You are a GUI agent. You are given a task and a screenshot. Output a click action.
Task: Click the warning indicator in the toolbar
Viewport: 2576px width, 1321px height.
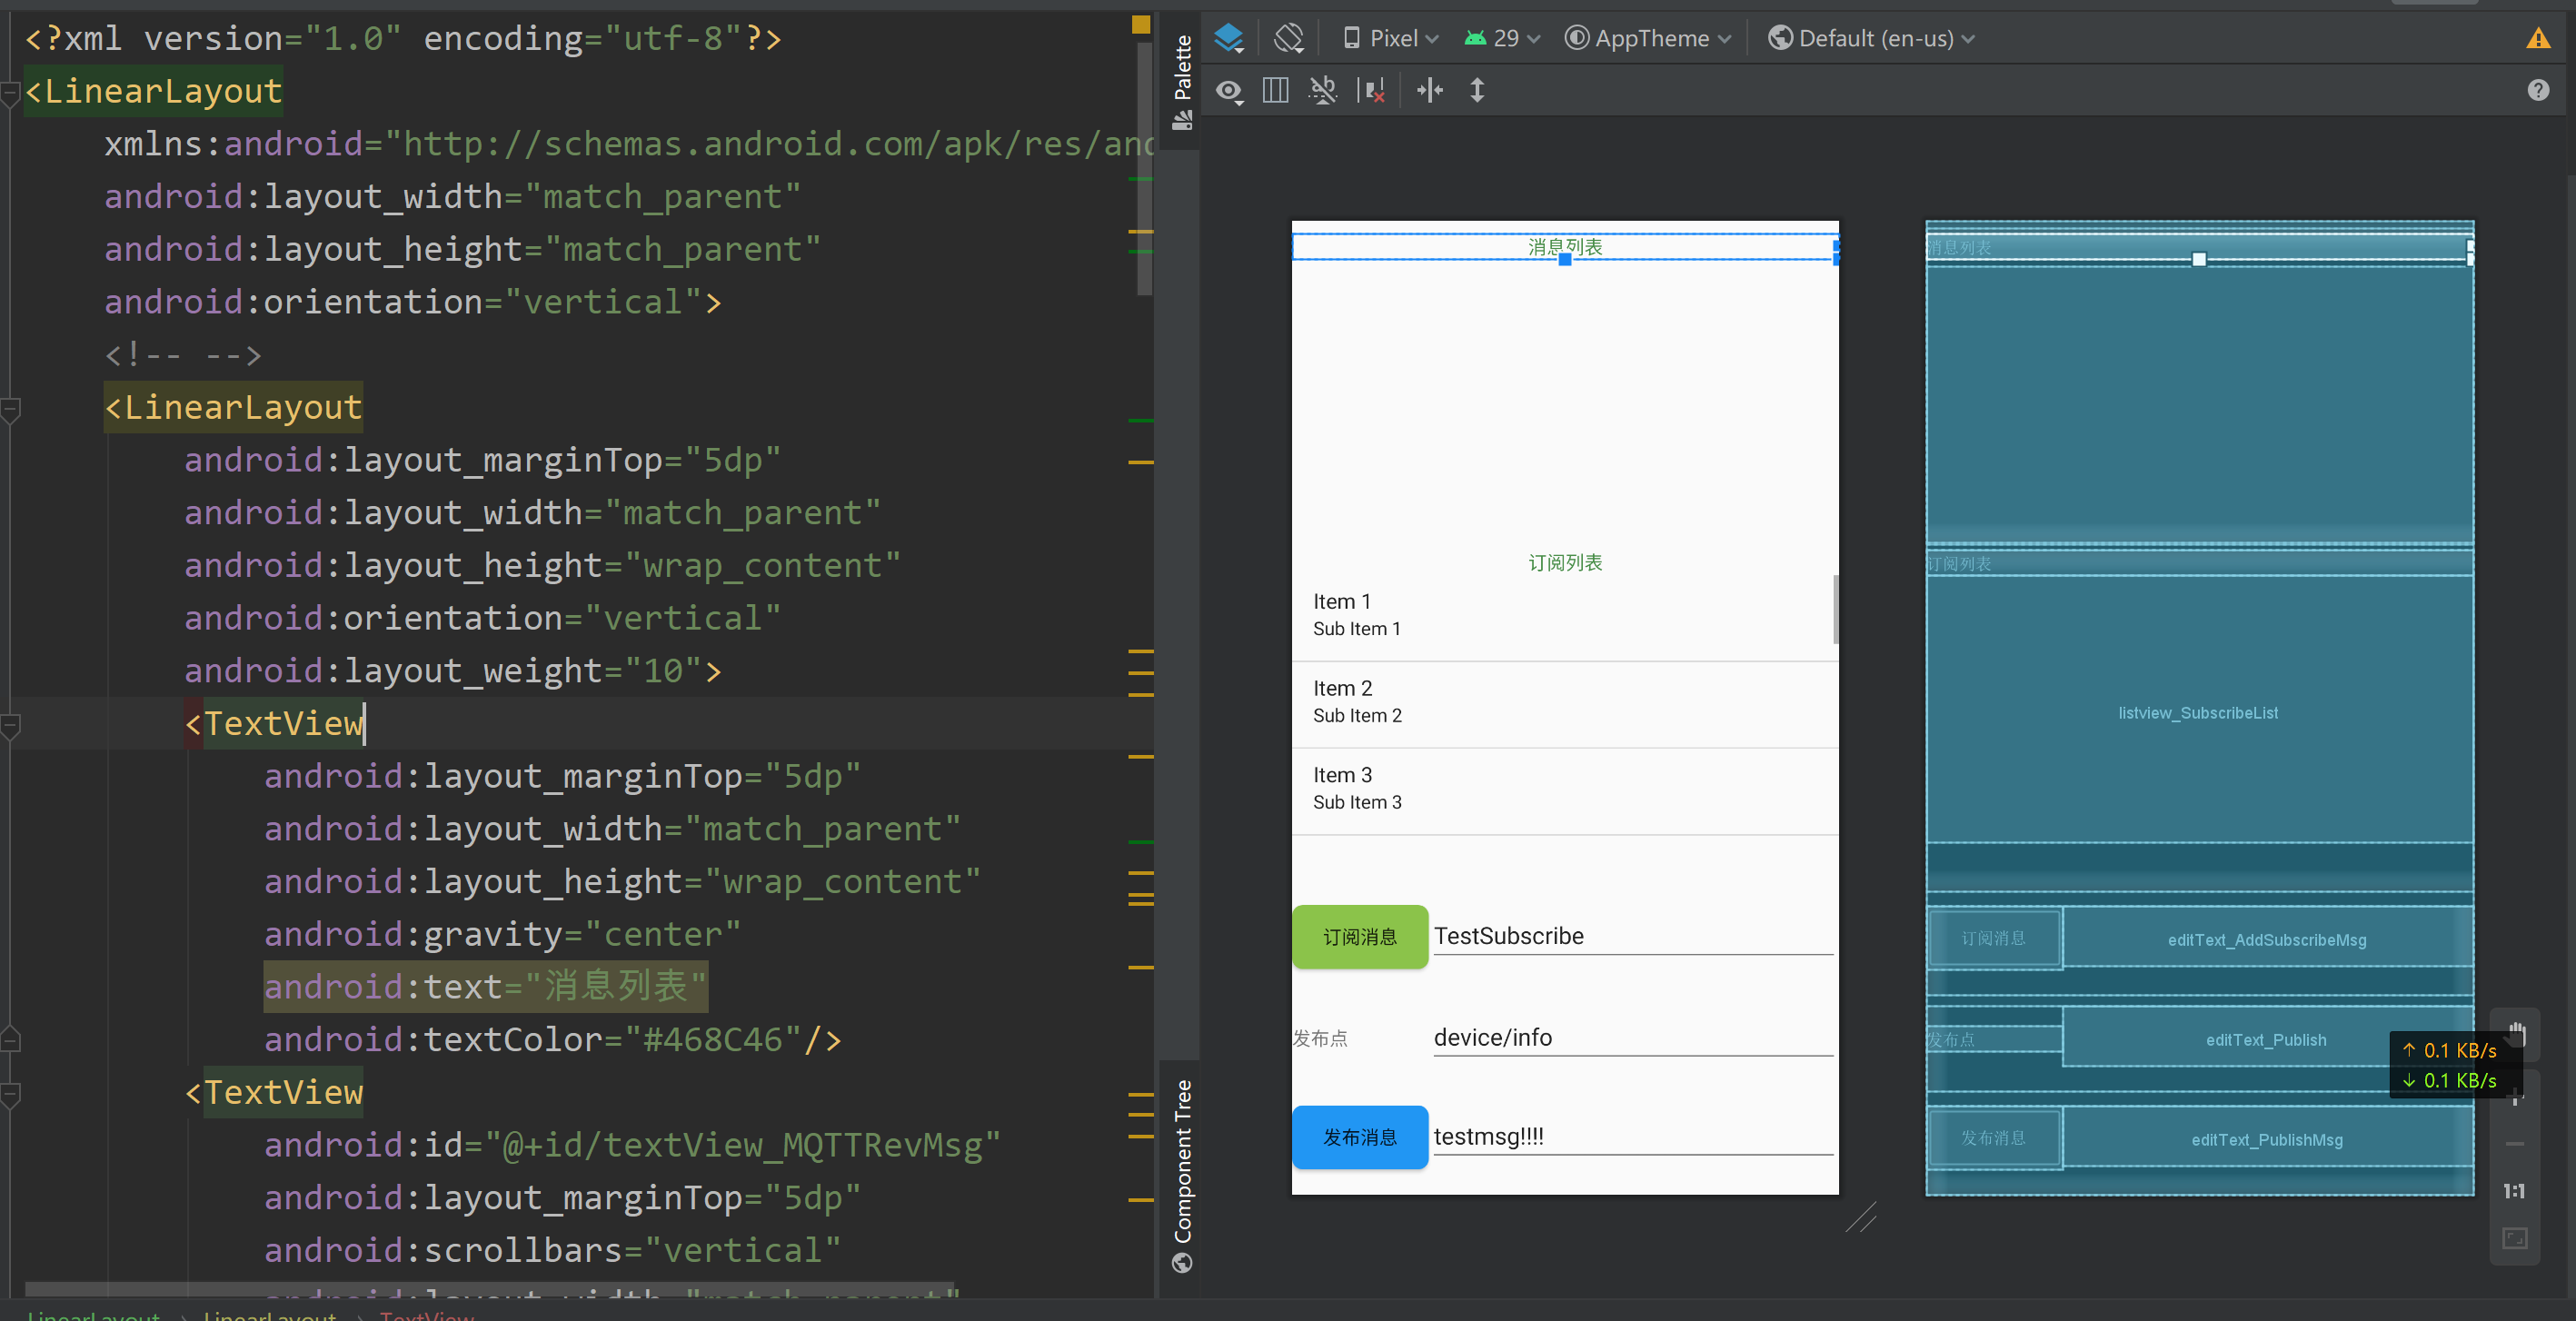point(2539,38)
